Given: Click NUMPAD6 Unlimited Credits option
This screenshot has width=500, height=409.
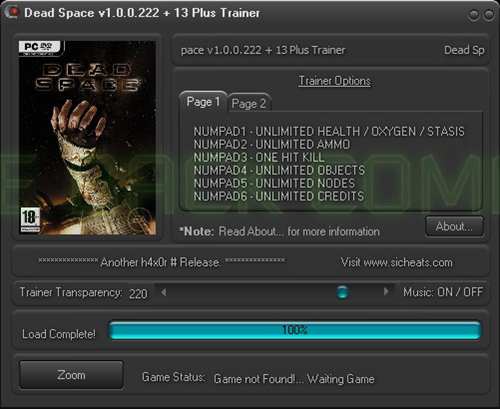Looking at the screenshot, I should coord(278,196).
